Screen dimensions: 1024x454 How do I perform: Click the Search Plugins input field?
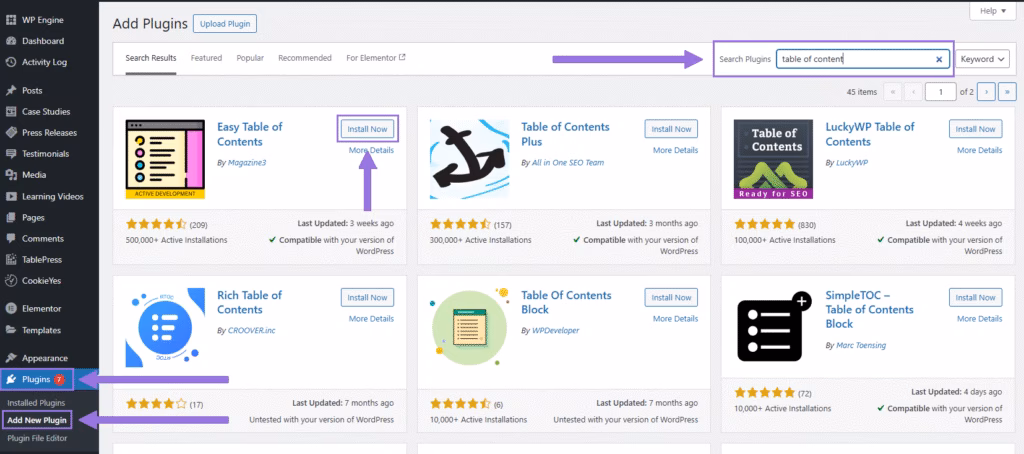pyautogui.click(x=854, y=59)
